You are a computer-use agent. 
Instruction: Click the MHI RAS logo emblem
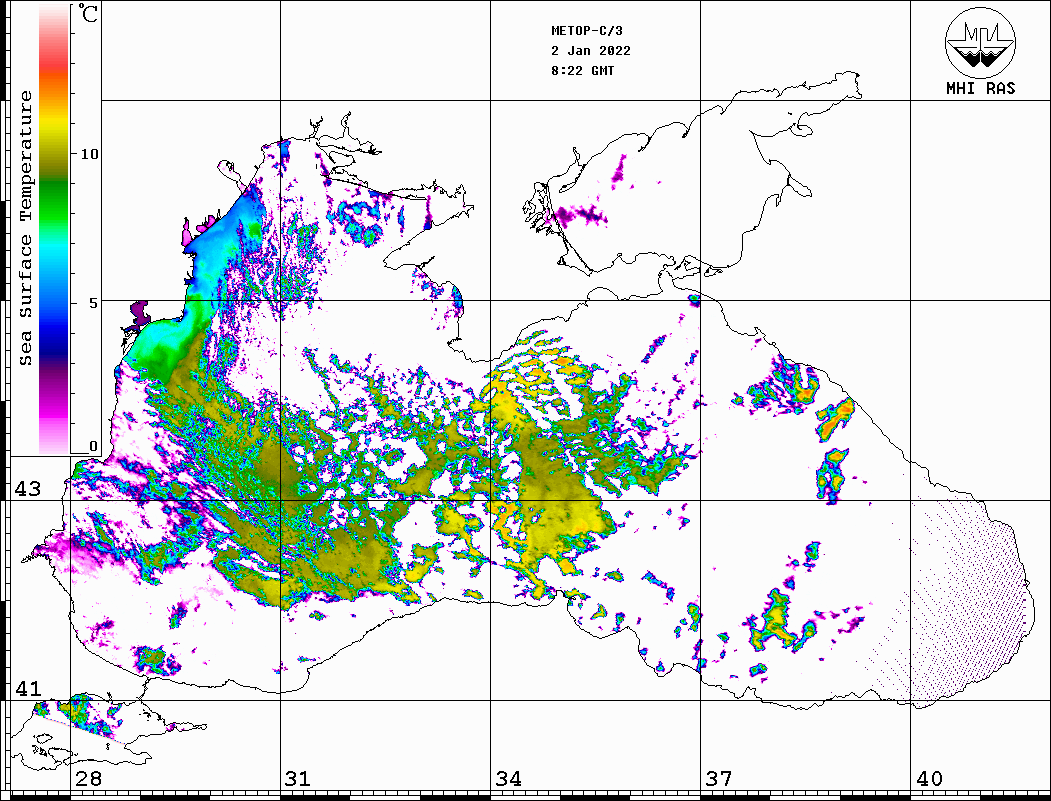(980, 42)
